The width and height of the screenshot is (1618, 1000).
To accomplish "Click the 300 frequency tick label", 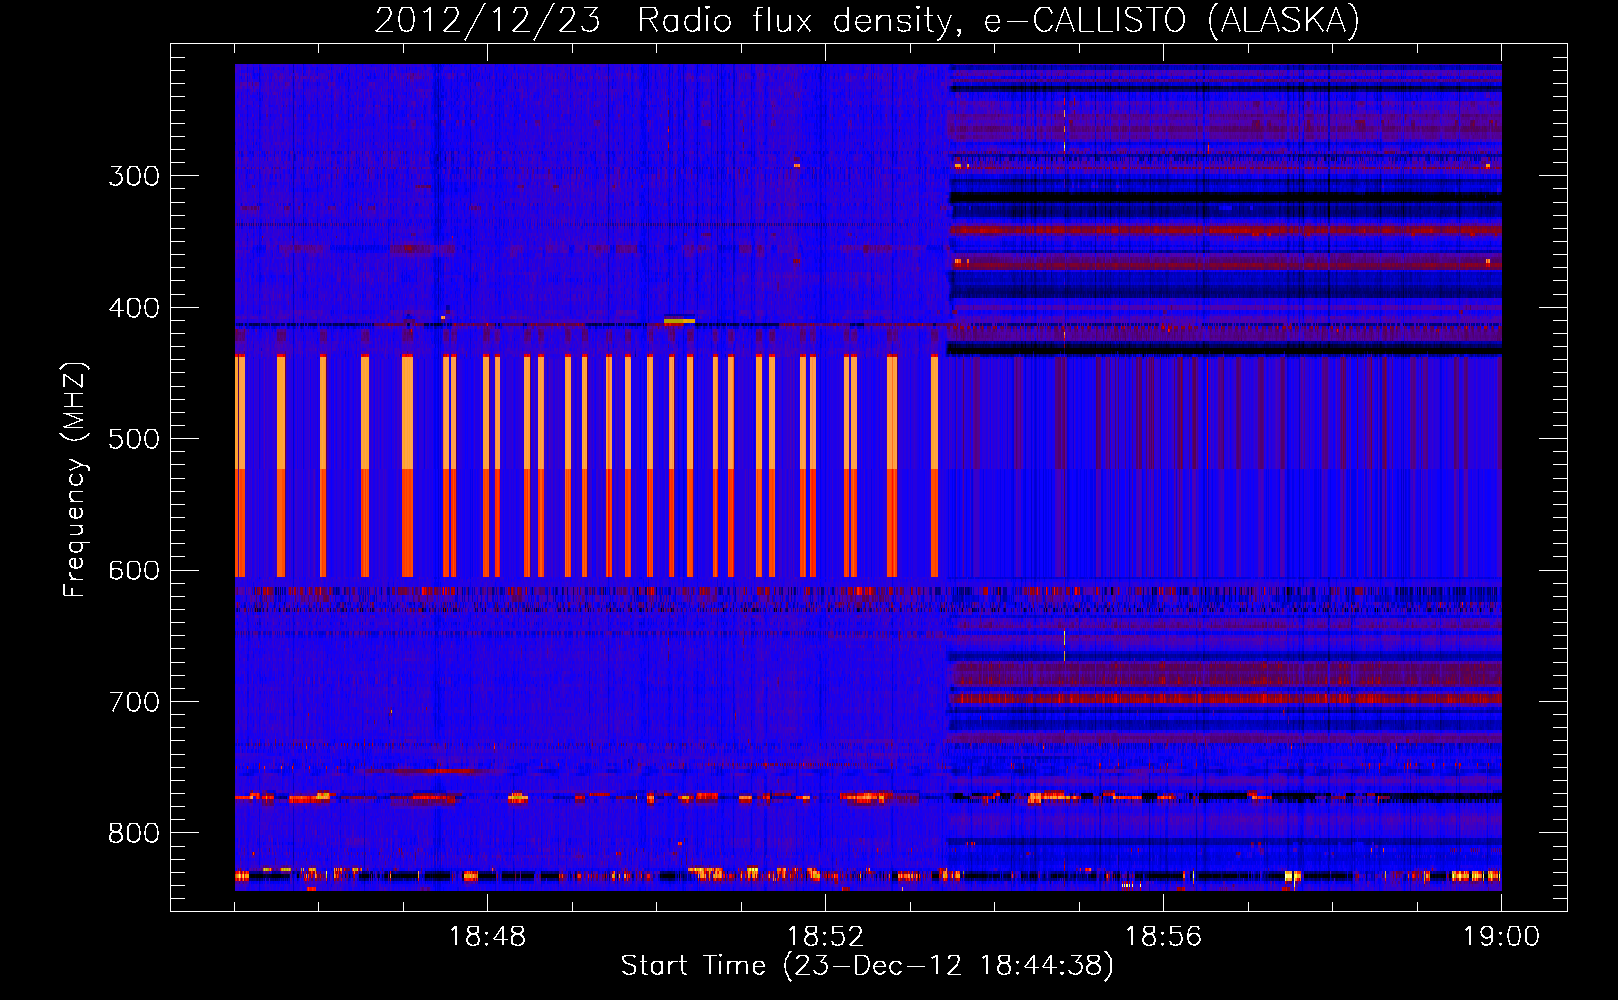I will pyautogui.click(x=134, y=176).
